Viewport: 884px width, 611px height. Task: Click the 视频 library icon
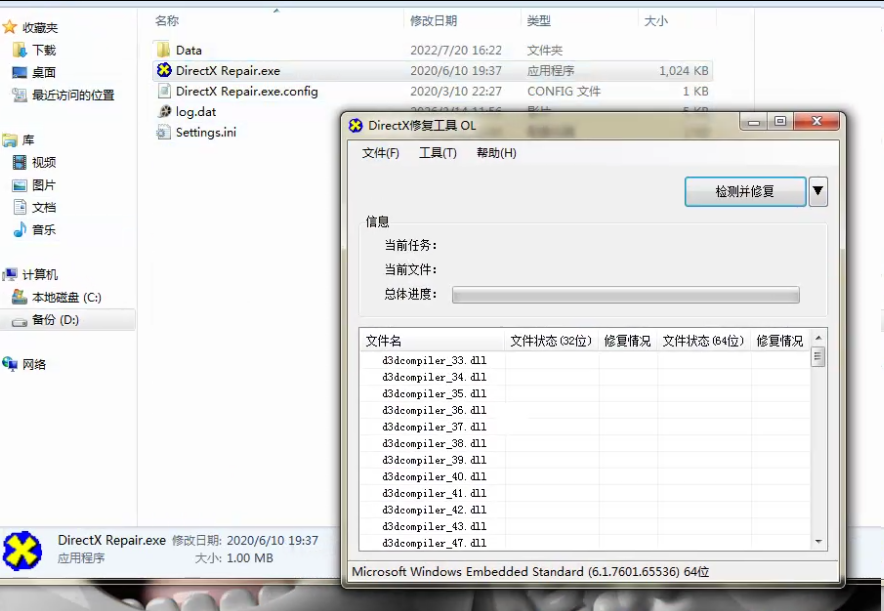tap(20, 162)
